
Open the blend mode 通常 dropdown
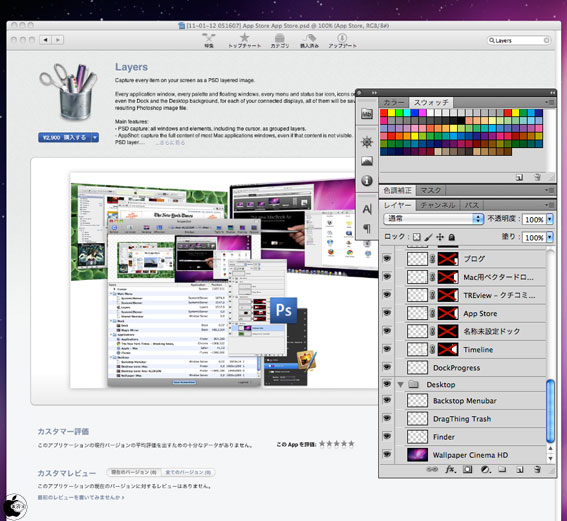pyautogui.click(x=433, y=219)
